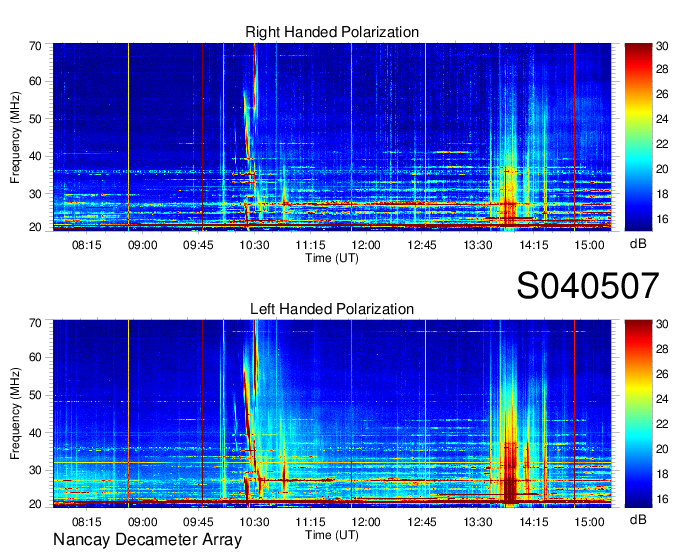Image resolution: width=680 pixels, height=552 pixels.
Task: Click the 13:30 tick on the top plot
Action: pyautogui.click(x=478, y=245)
